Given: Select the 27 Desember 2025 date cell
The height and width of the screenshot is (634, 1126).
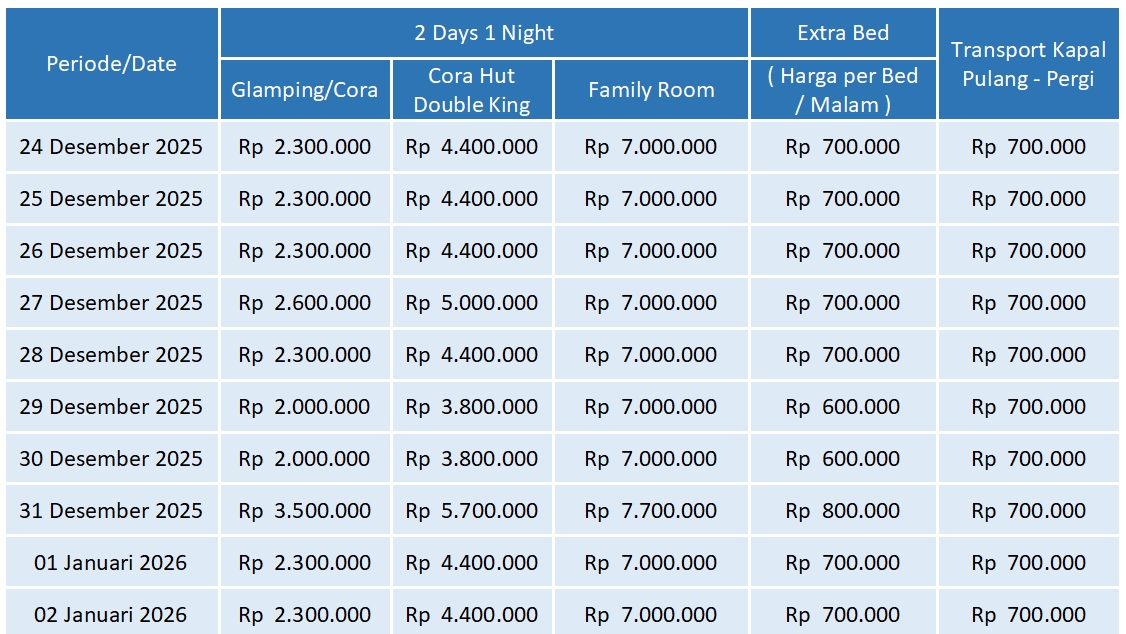Looking at the screenshot, I should click(111, 303).
